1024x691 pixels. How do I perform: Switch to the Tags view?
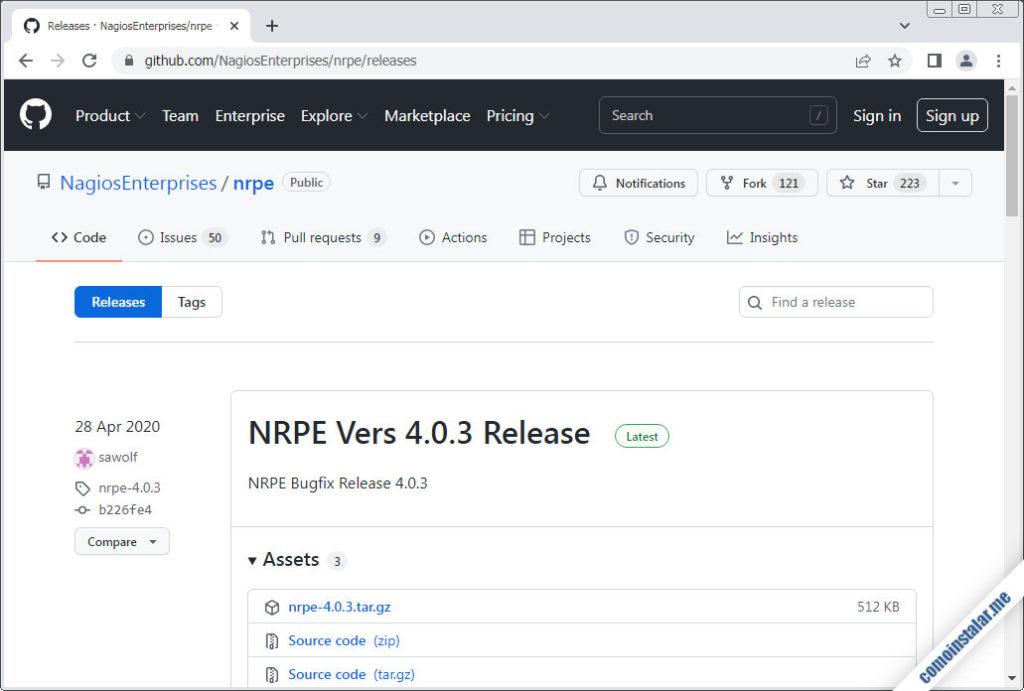coord(191,302)
